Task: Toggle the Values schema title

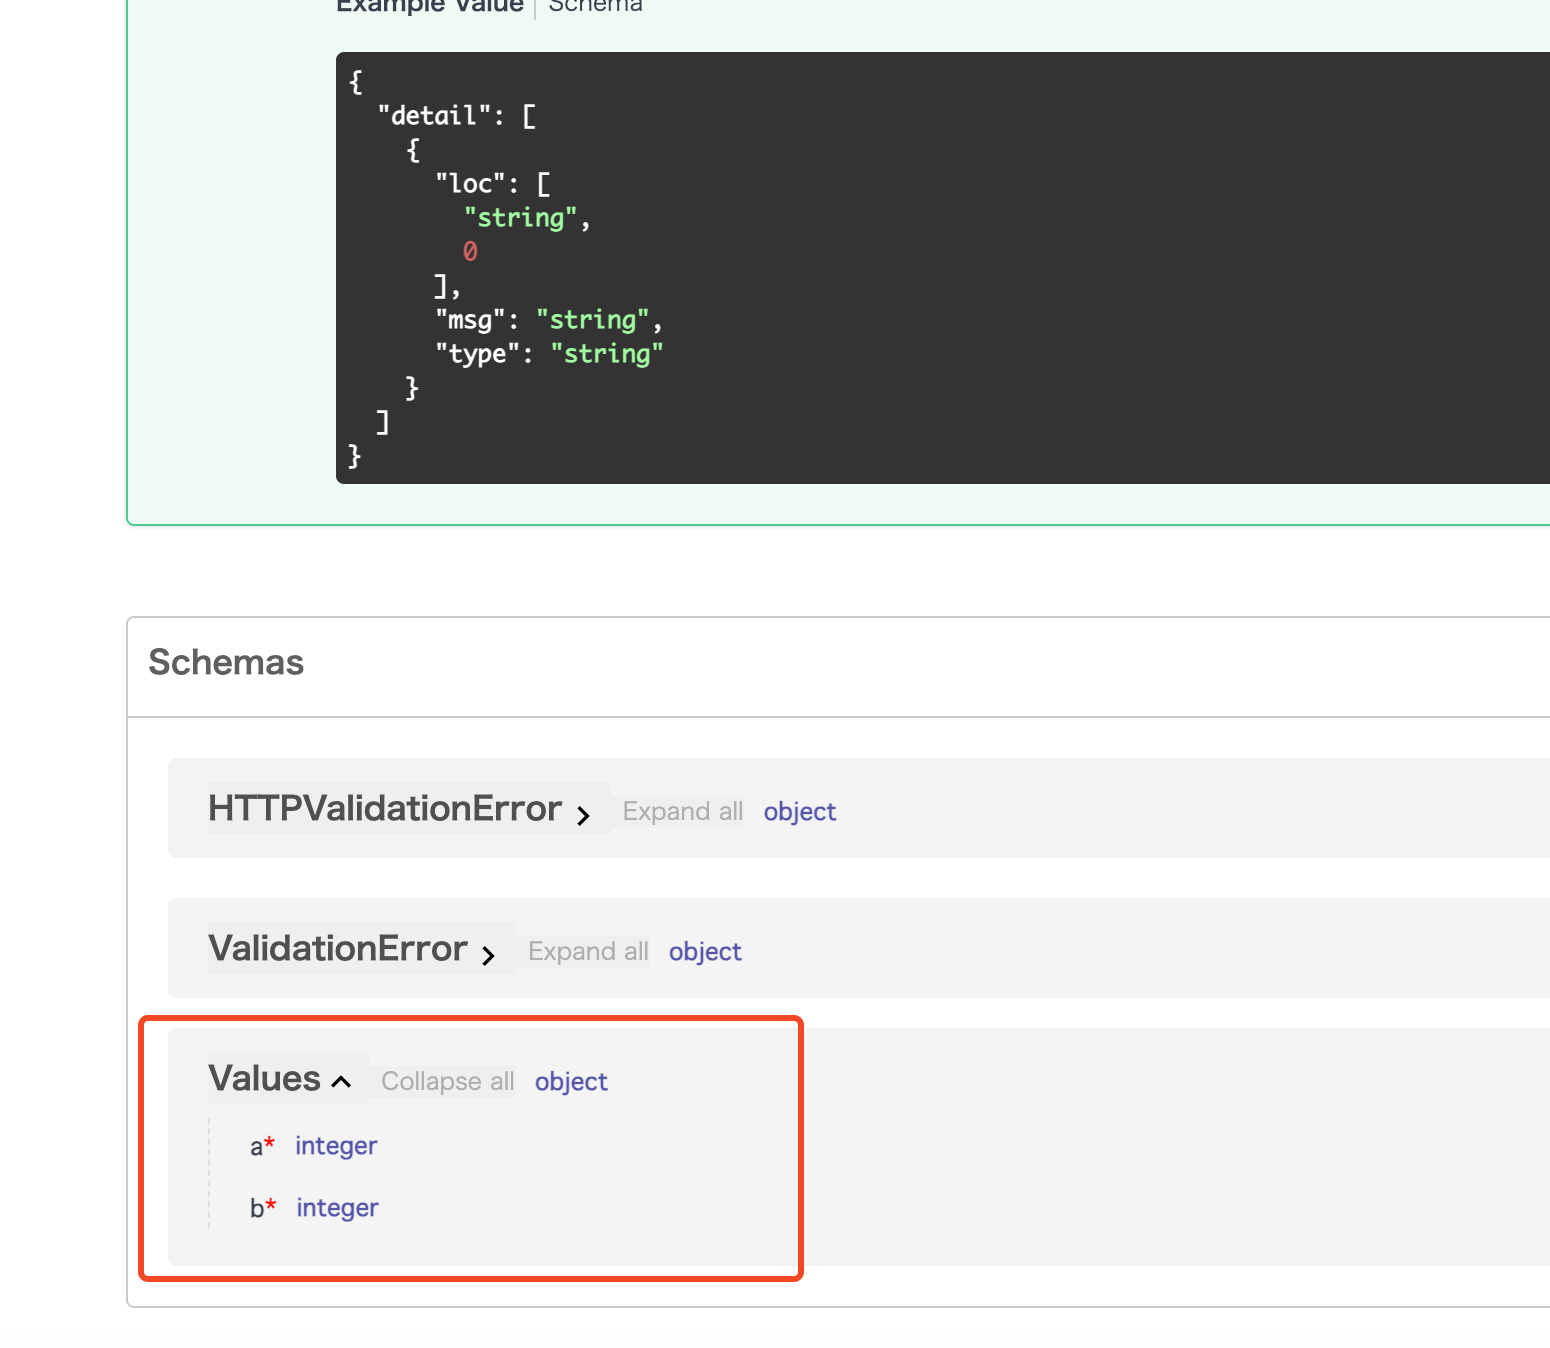Action: pyautogui.click(x=264, y=1078)
